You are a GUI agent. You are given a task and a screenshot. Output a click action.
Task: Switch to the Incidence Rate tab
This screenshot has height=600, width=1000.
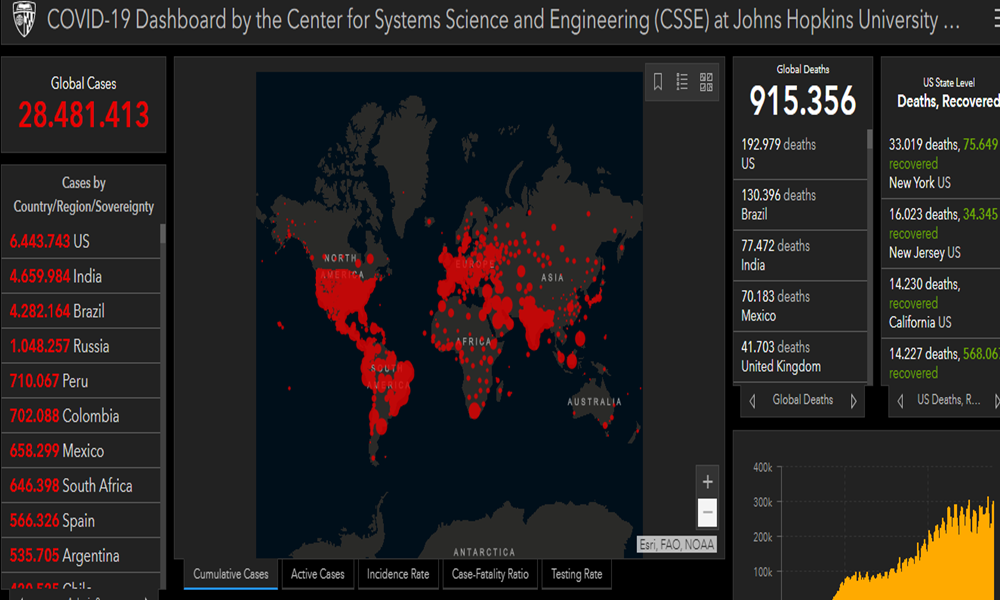click(398, 574)
